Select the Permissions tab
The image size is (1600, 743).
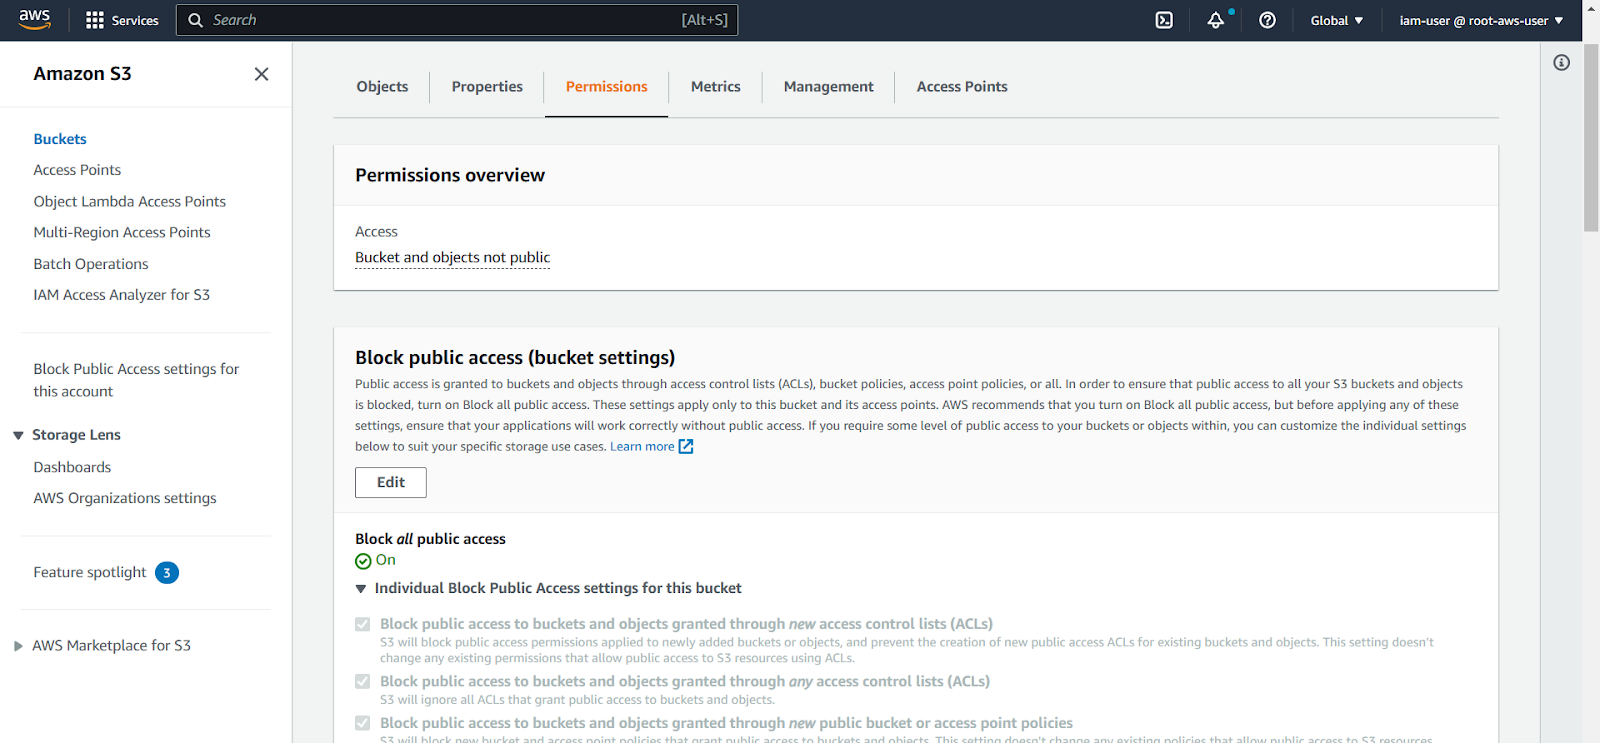pyautogui.click(x=606, y=87)
